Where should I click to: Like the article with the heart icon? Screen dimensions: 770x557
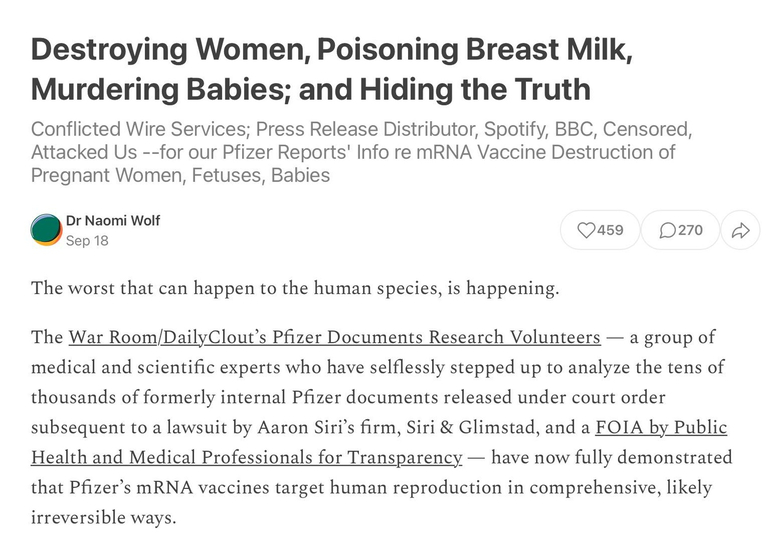coord(586,230)
